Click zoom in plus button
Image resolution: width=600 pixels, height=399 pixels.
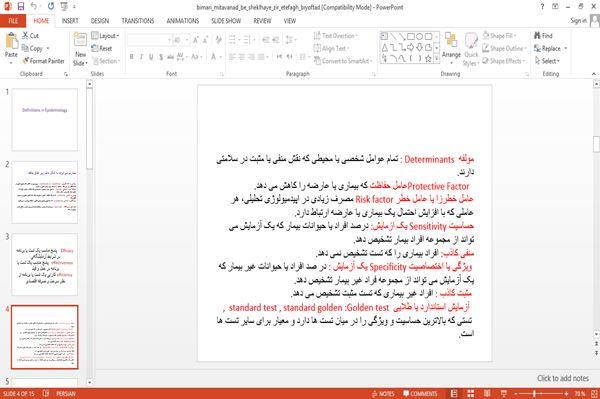566,393
